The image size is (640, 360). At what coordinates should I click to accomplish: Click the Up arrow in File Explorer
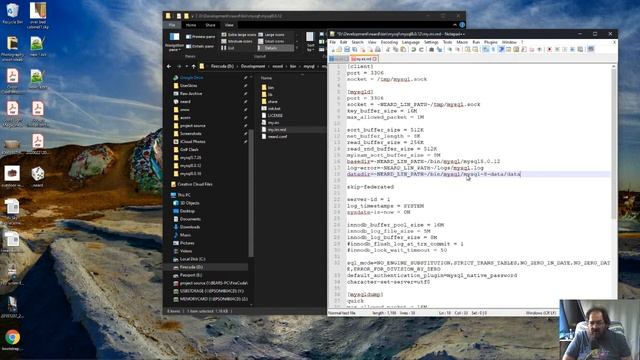(193, 66)
